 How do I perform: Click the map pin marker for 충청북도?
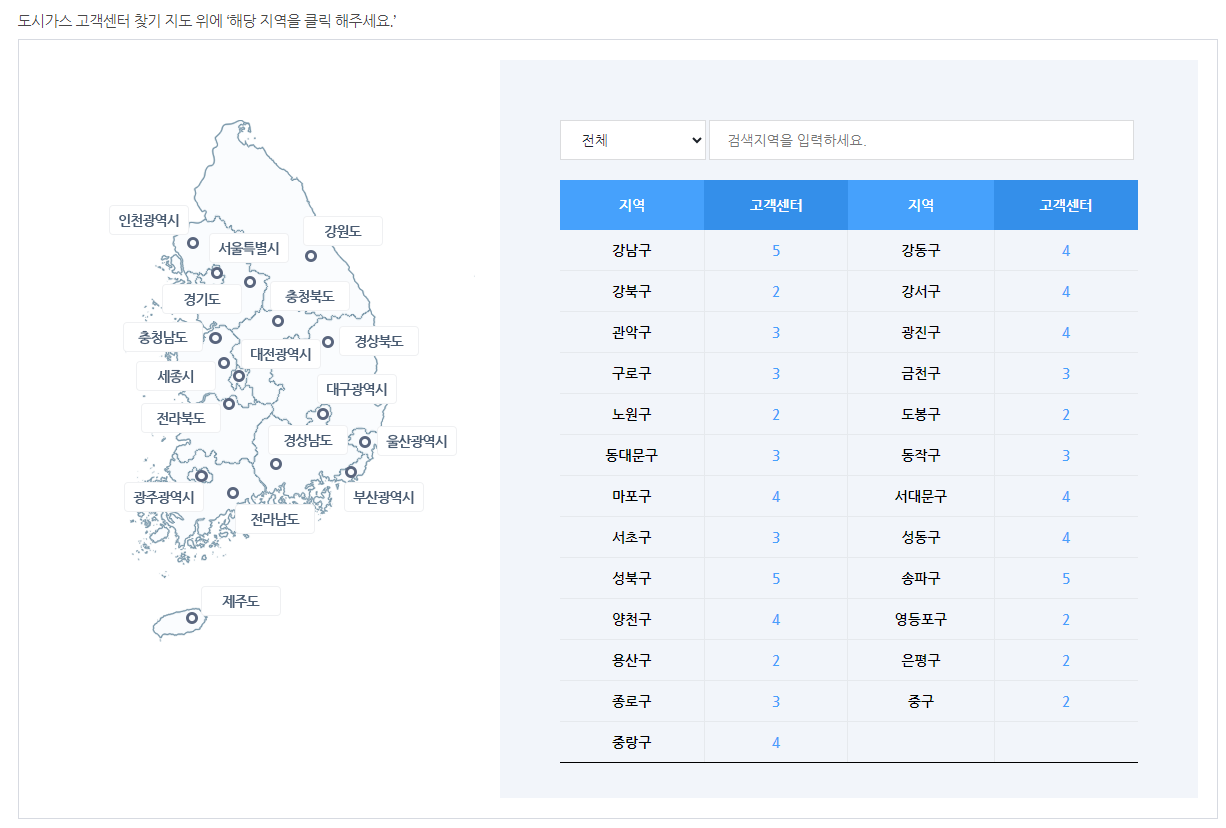278,321
